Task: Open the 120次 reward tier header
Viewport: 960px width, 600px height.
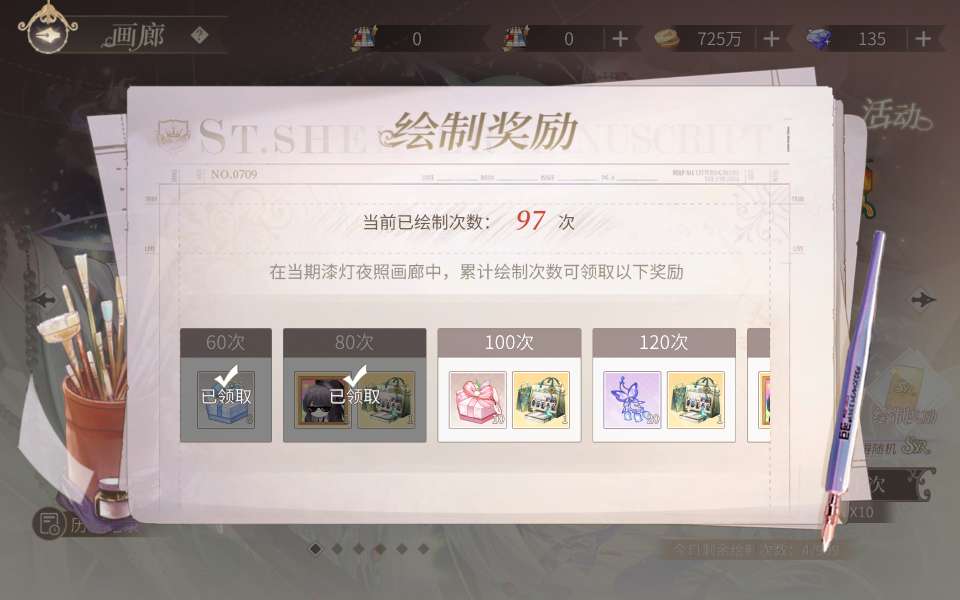Action: point(664,342)
